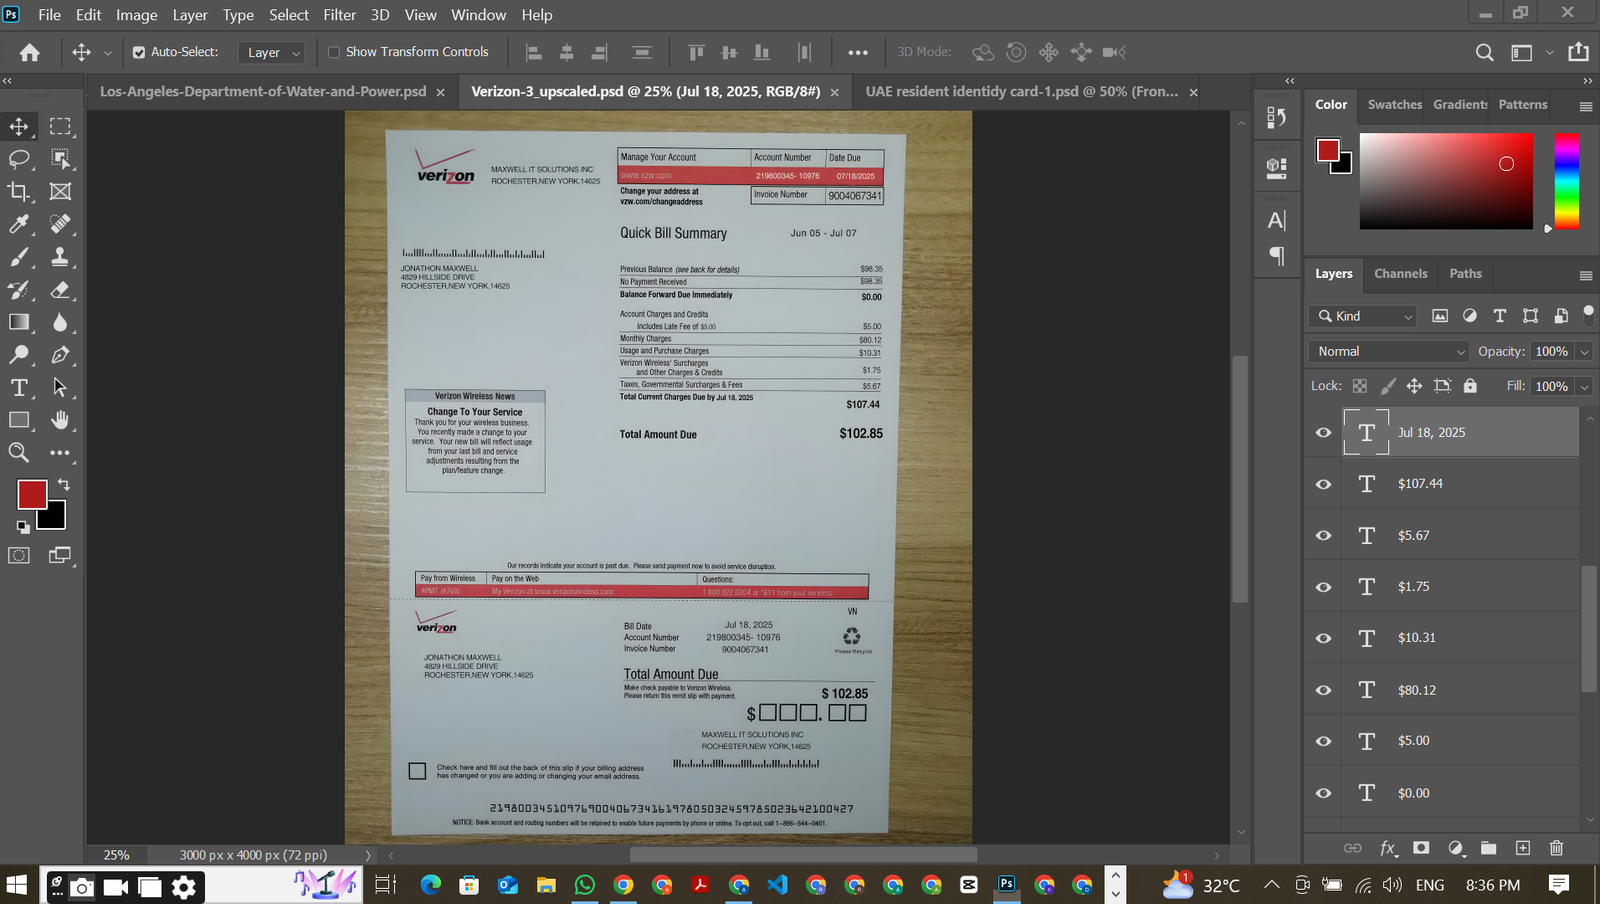Open the Layer menu

tap(190, 15)
